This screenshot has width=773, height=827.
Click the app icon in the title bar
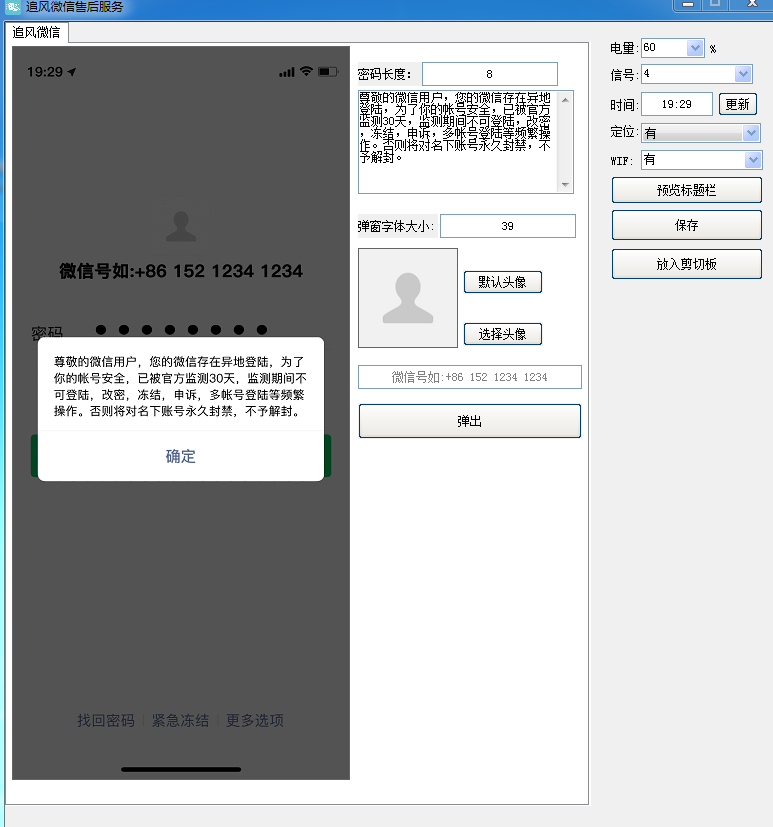click(x=13, y=7)
